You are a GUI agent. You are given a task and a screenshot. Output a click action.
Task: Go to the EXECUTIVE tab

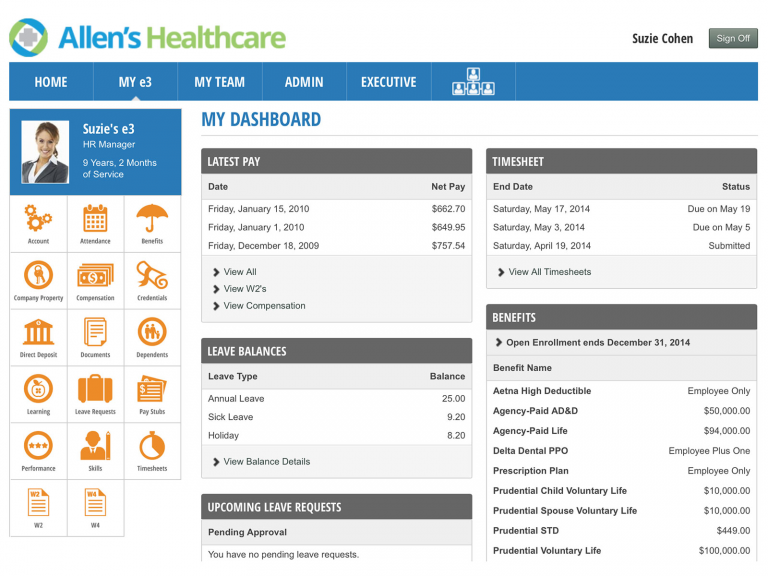tap(388, 82)
